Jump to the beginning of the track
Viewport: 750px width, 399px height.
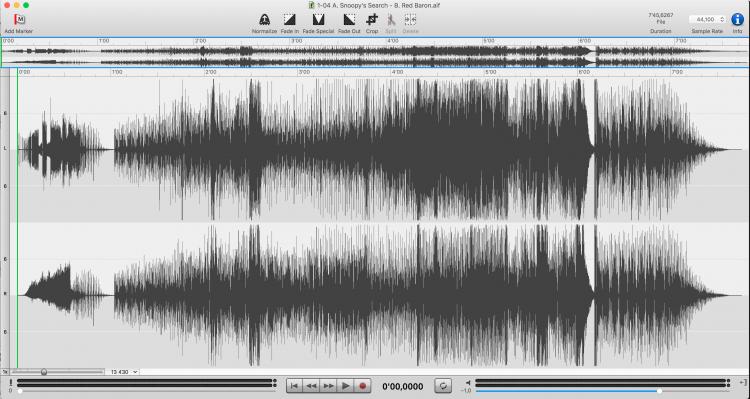click(x=294, y=386)
